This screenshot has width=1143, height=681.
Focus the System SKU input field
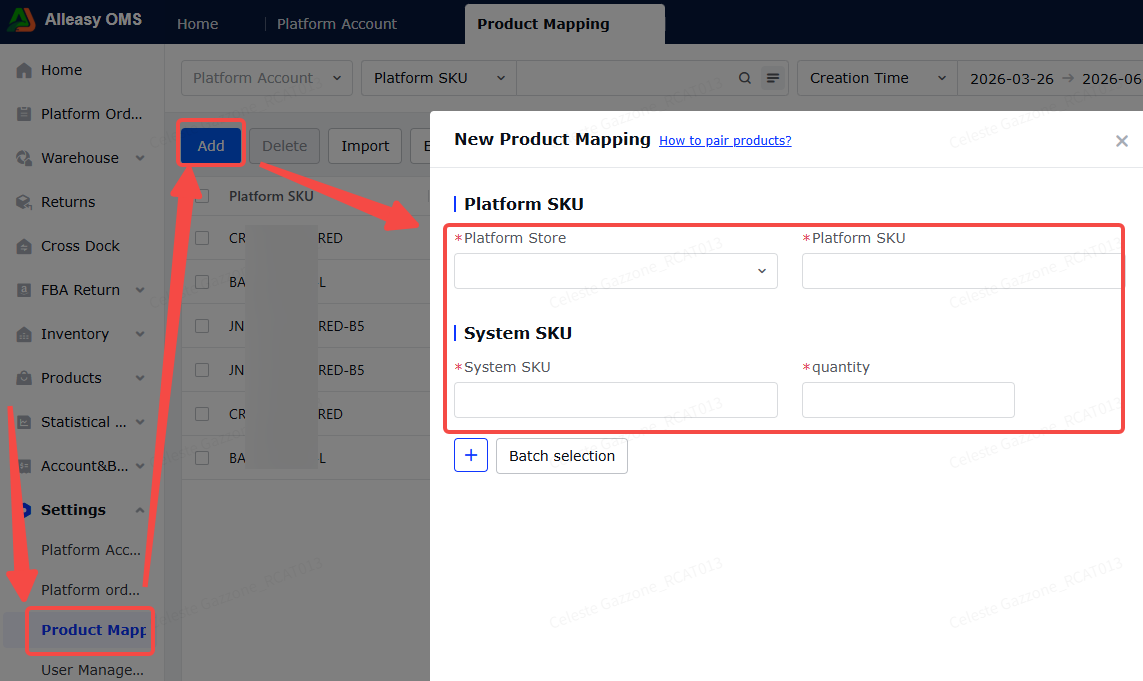coord(616,400)
